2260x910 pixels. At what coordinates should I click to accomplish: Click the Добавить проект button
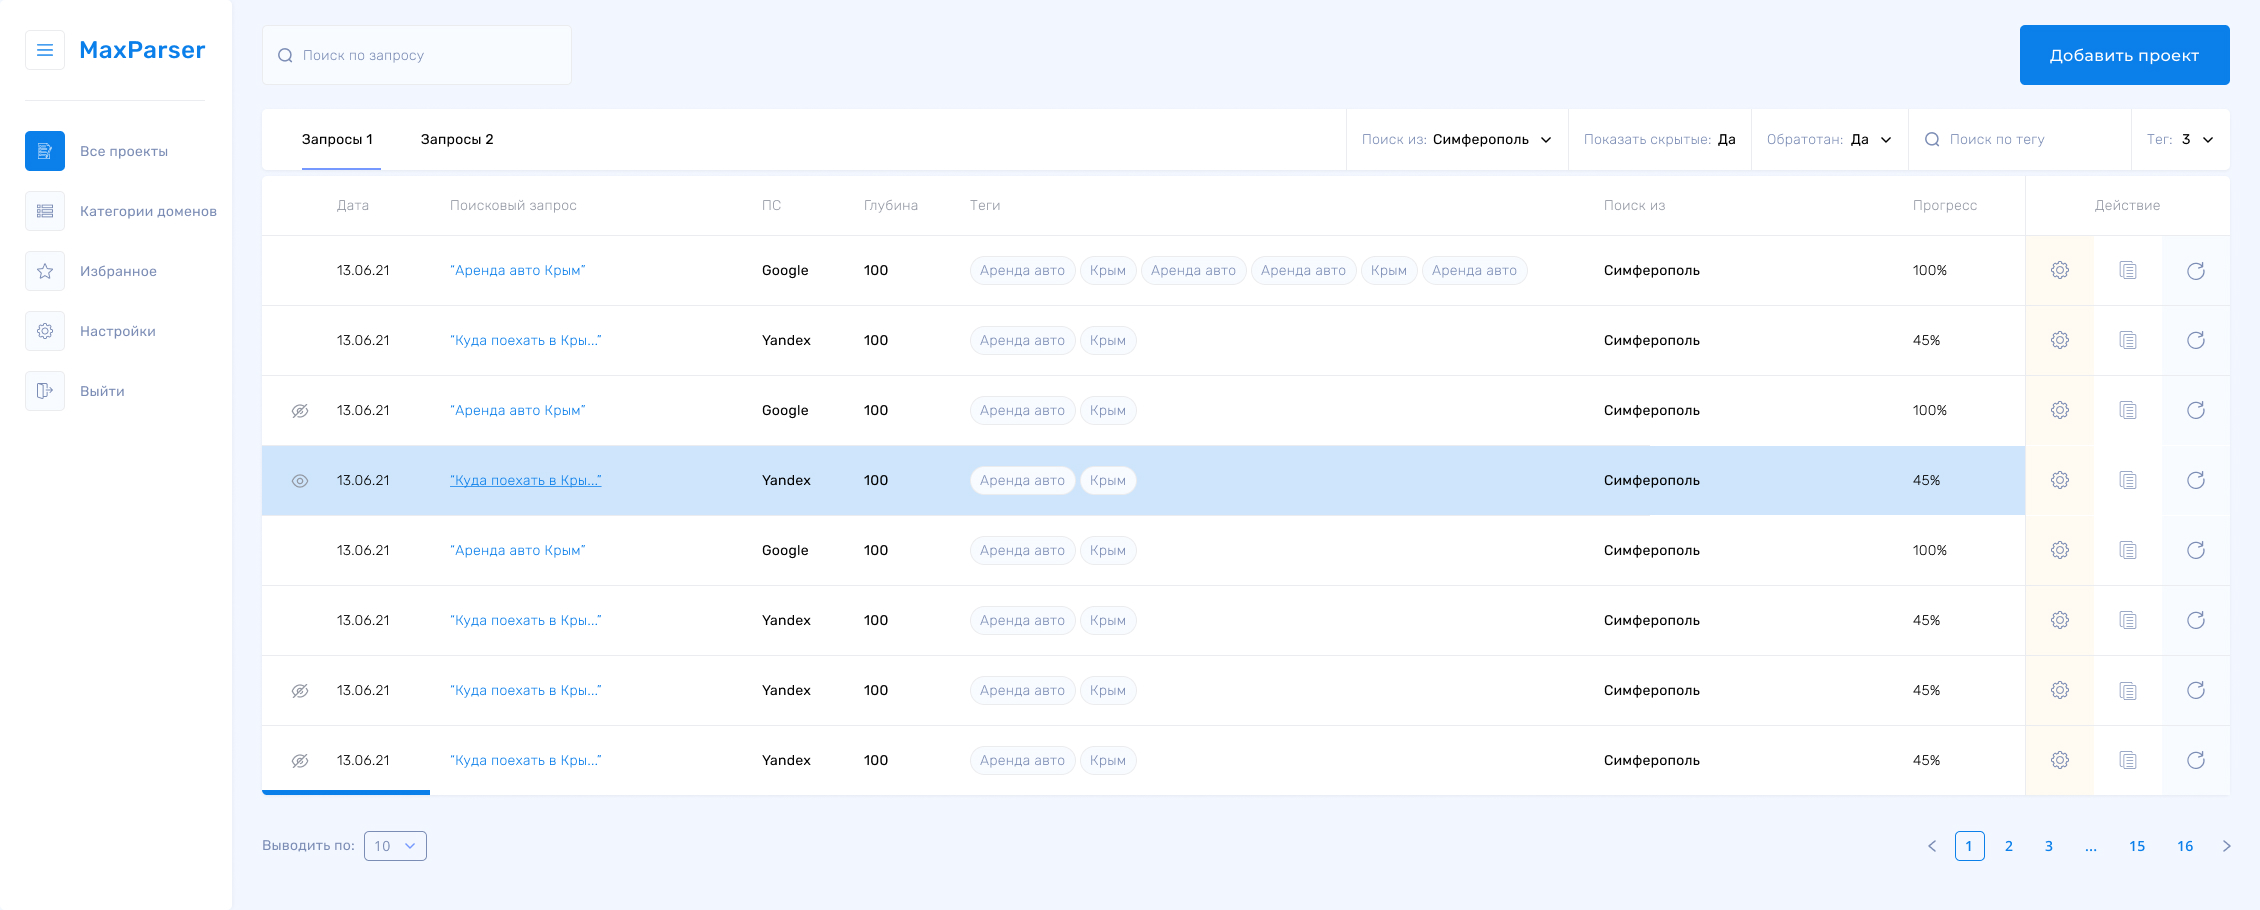click(x=2125, y=55)
